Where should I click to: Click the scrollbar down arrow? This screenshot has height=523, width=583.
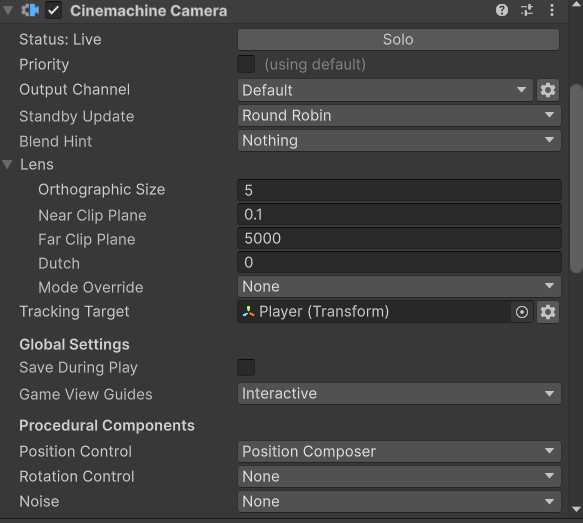(576, 509)
